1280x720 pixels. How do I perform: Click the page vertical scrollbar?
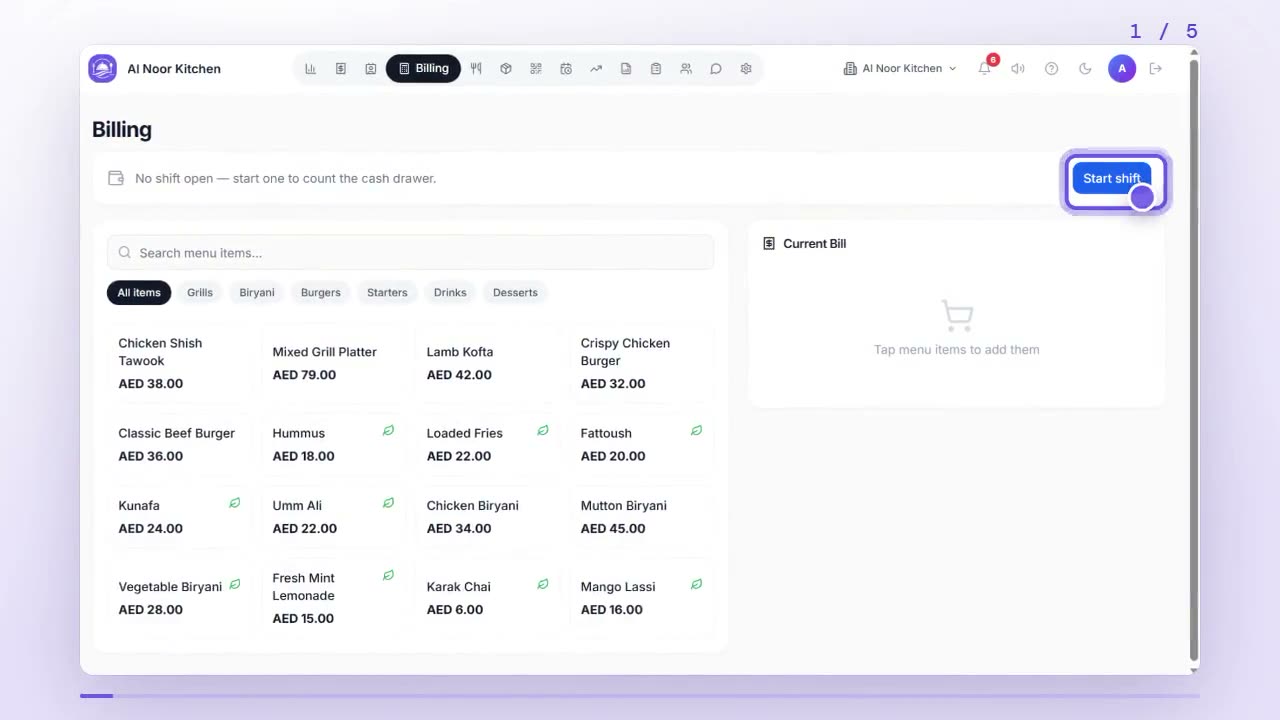1194,360
